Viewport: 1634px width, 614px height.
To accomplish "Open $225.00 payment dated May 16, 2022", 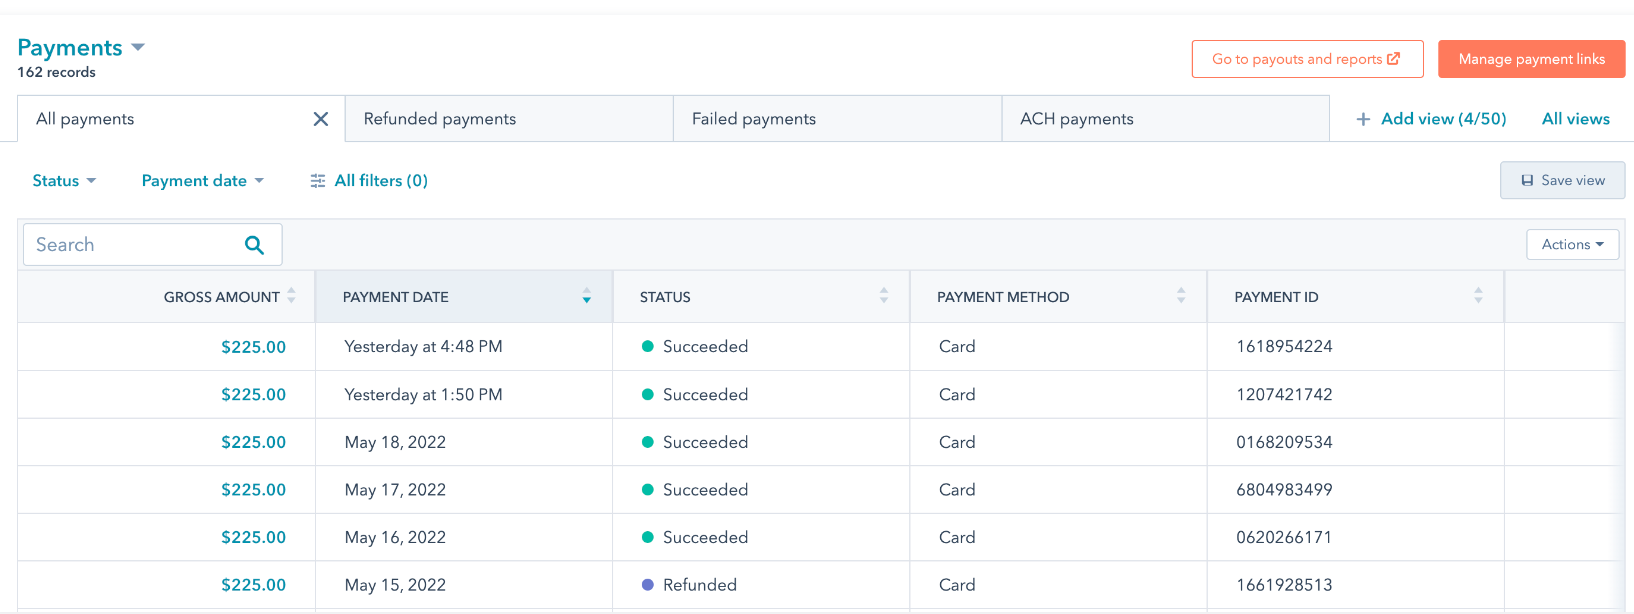I will click(x=253, y=537).
